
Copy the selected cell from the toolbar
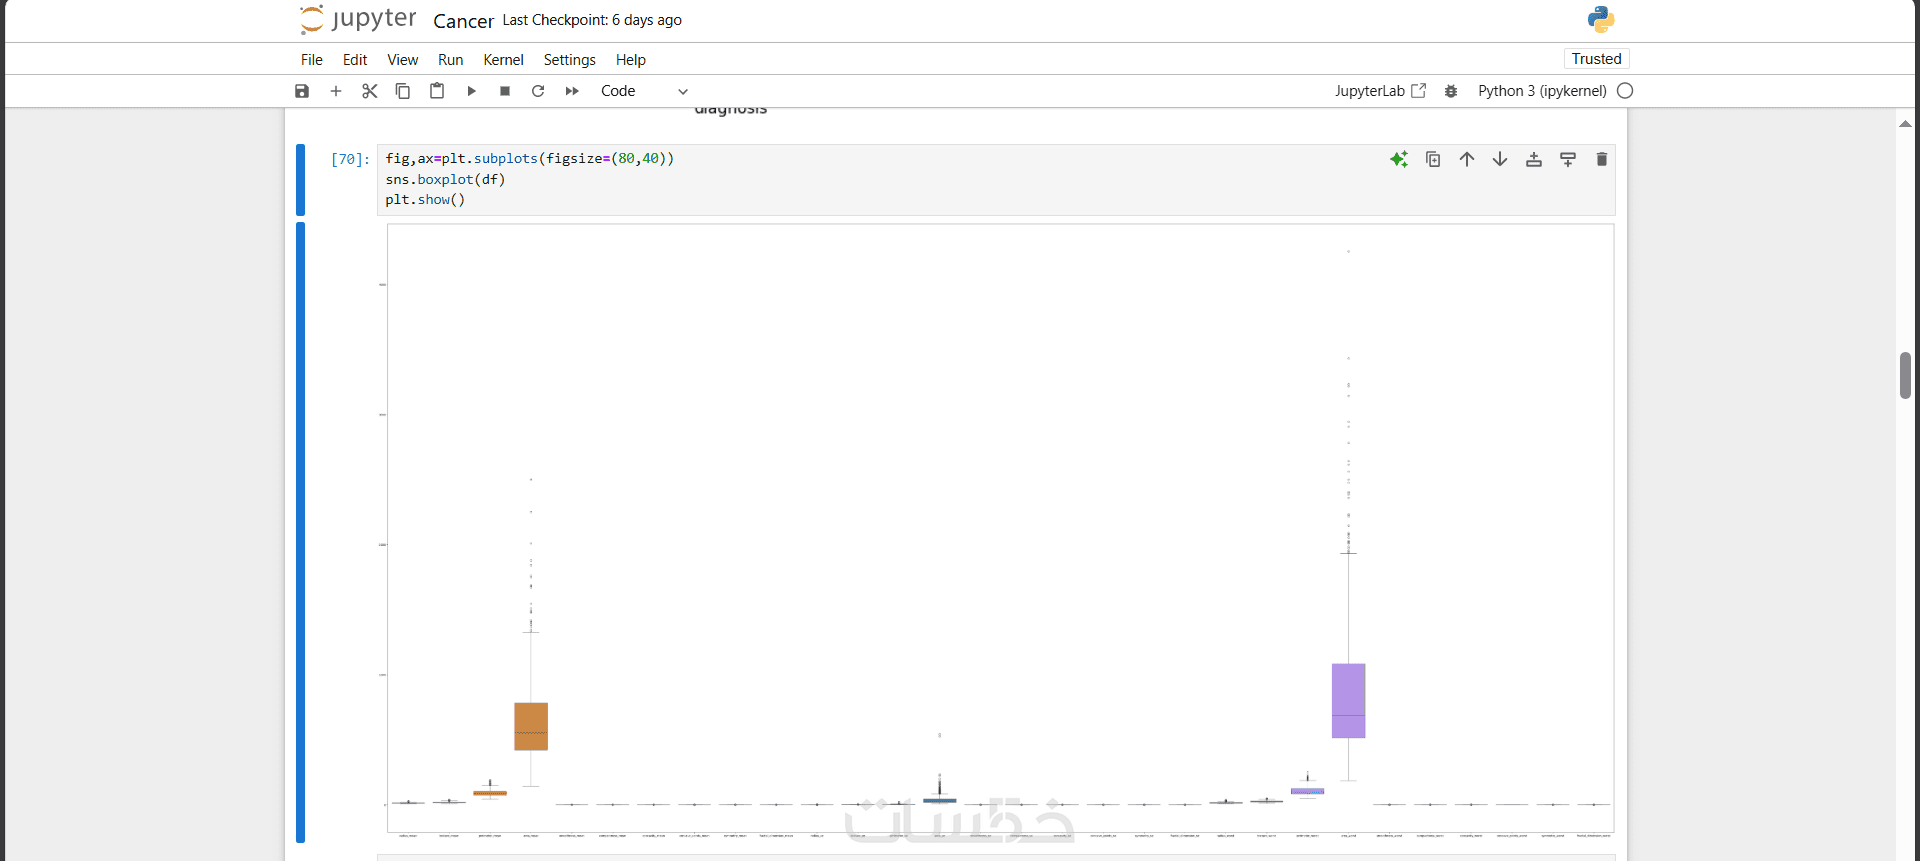(403, 91)
